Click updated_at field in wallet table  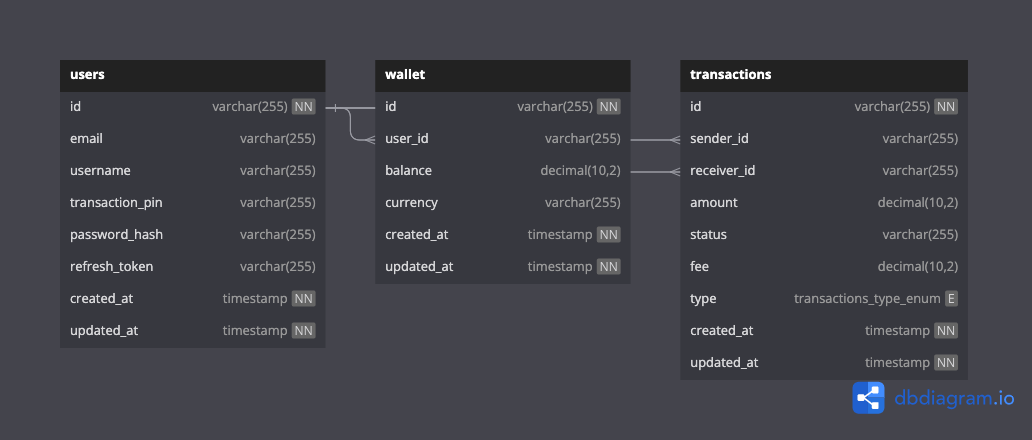coord(502,266)
